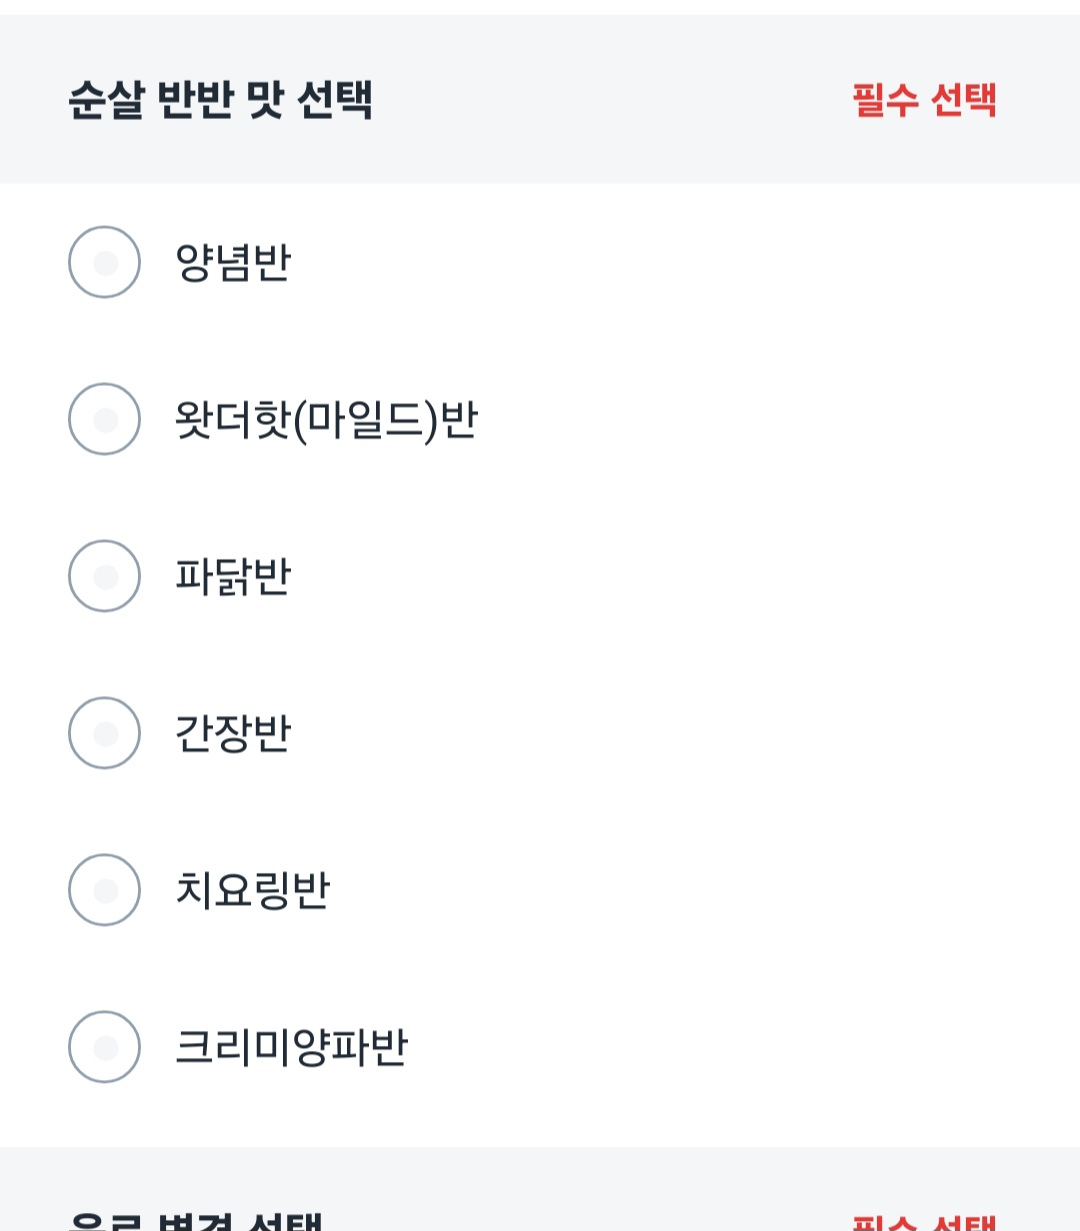1080x1231 pixels.
Task: Select the 양념반 radio button
Action: (x=104, y=262)
